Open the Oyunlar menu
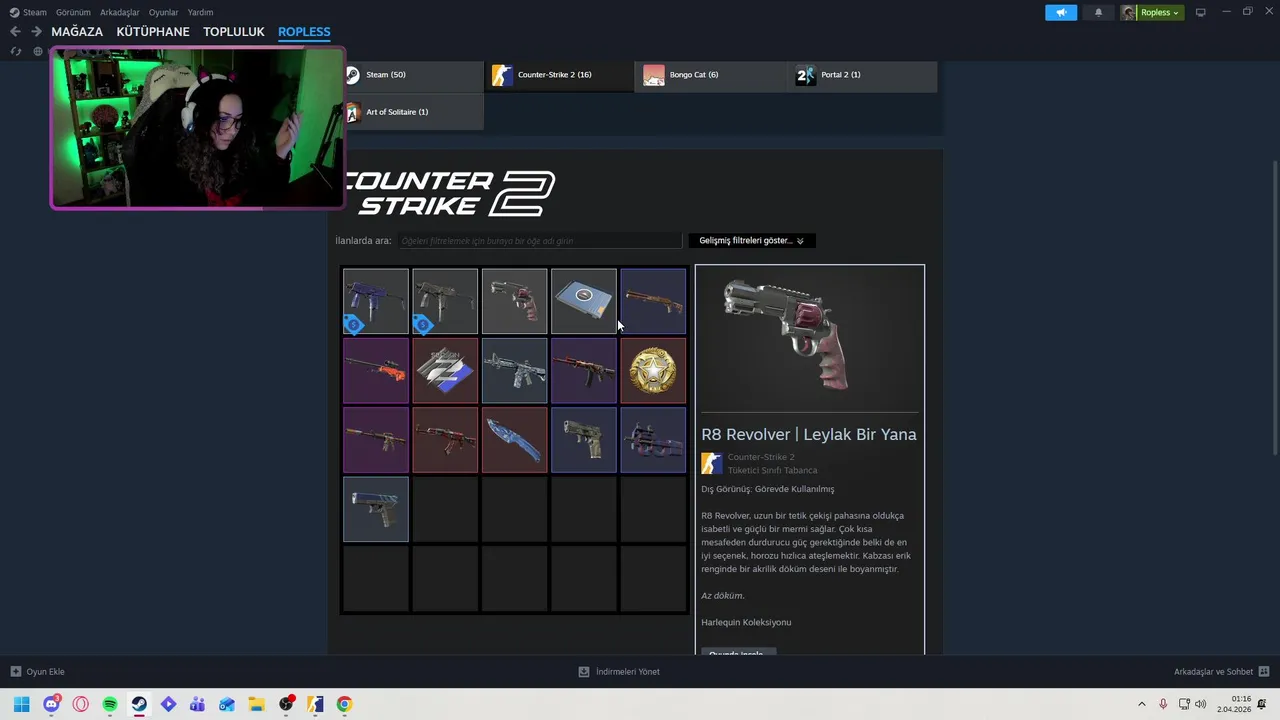The height and width of the screenshot is (720, 1280). click(163, 12)
